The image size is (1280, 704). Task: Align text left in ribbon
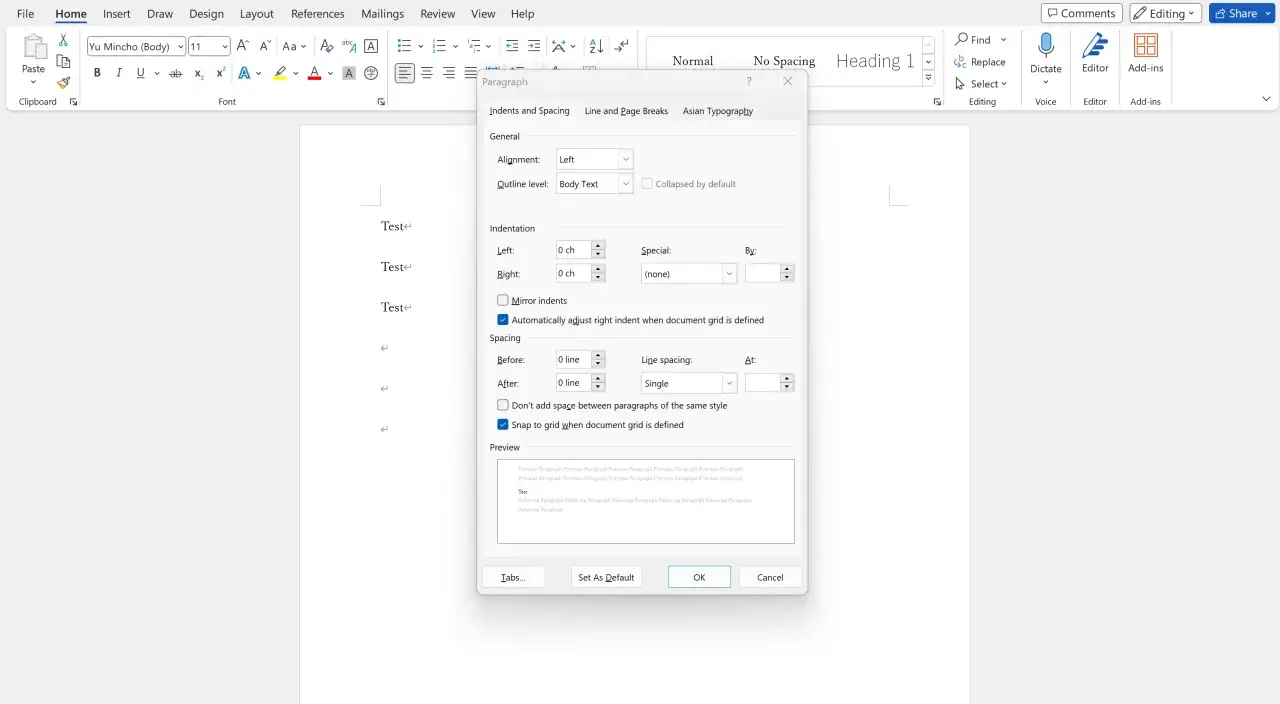(x=404, y=73)
